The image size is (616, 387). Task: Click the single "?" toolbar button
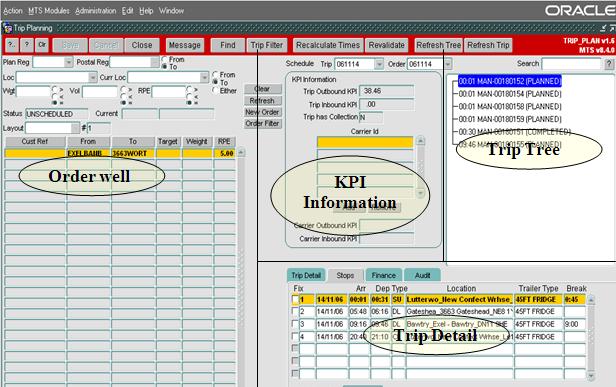27,45
